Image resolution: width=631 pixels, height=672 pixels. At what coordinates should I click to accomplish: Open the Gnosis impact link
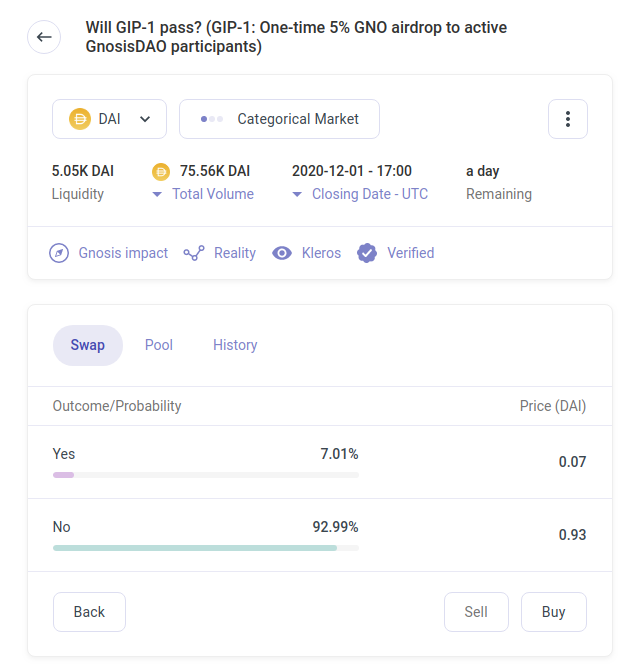click(123, 253)
